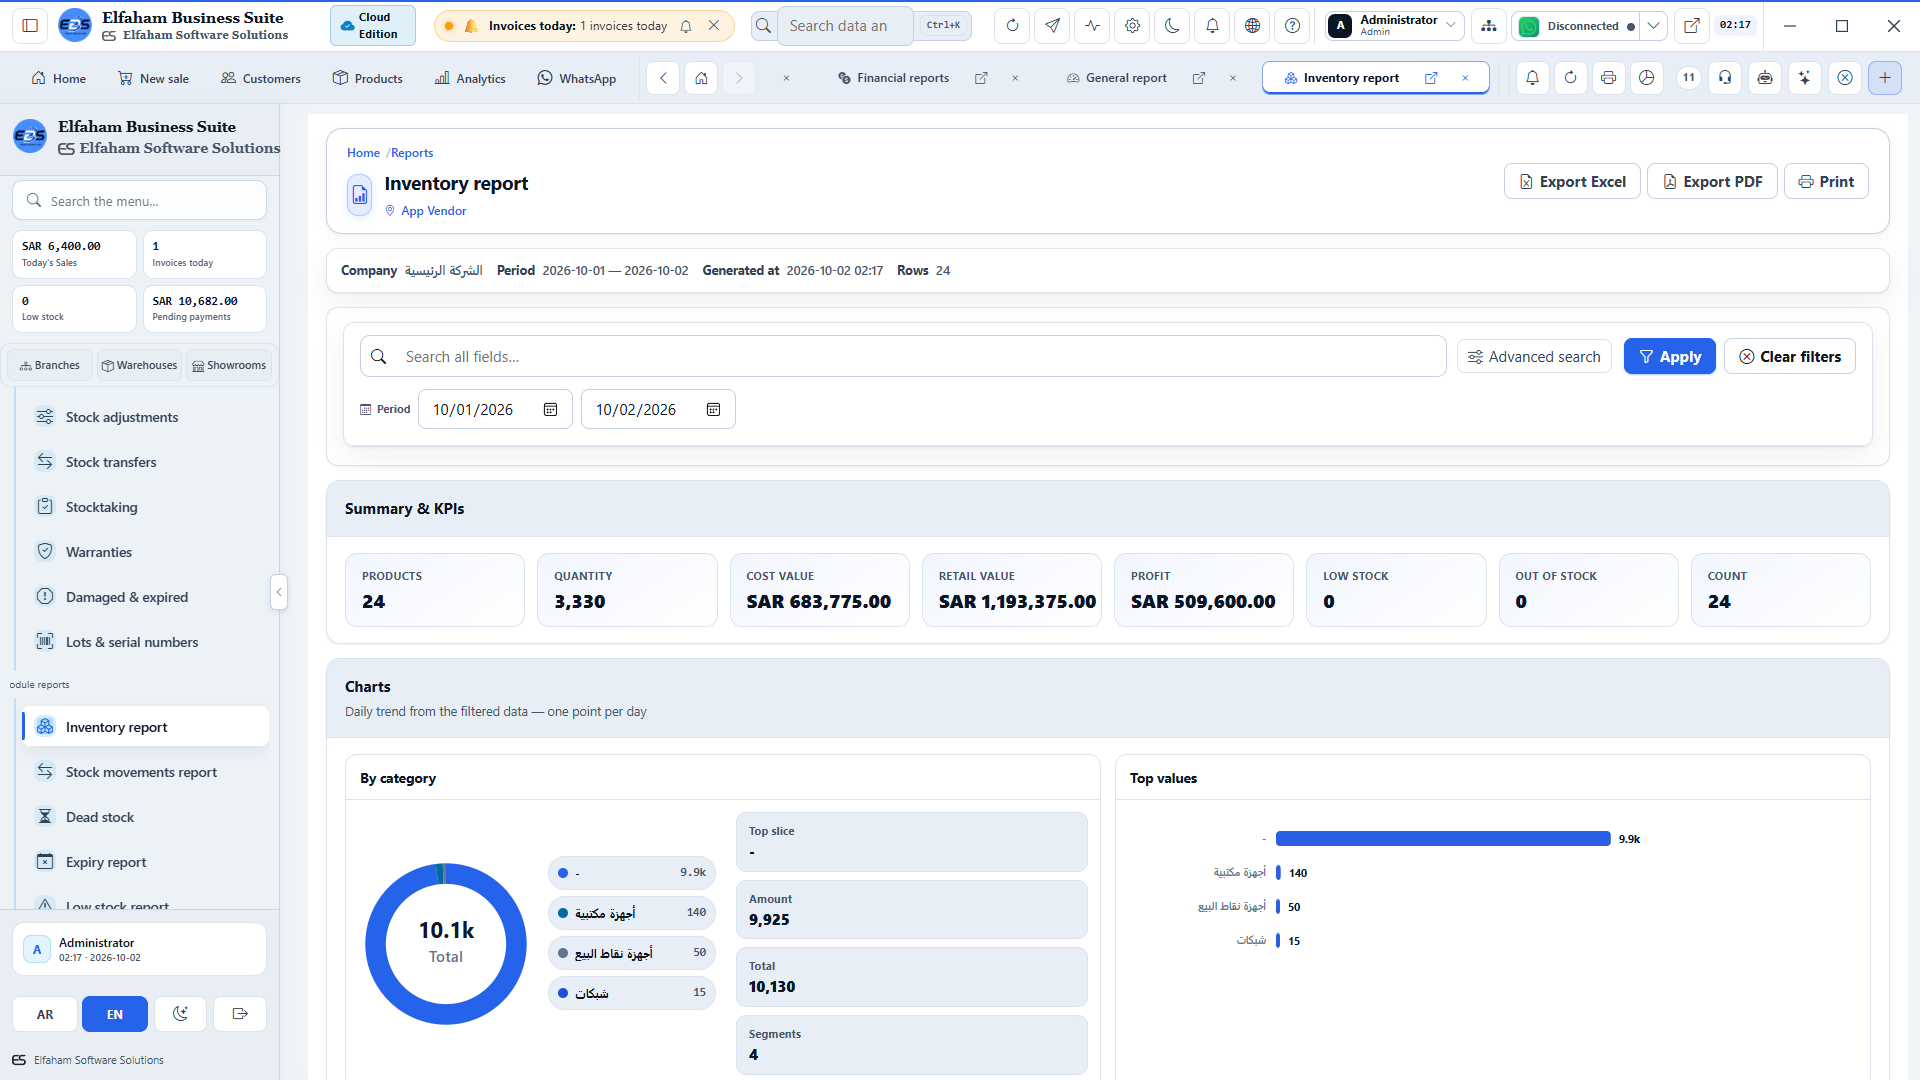Screen dimensions: 1920x1080
Task: Open the network hierarchy icon
Action: pos(1489,26)
